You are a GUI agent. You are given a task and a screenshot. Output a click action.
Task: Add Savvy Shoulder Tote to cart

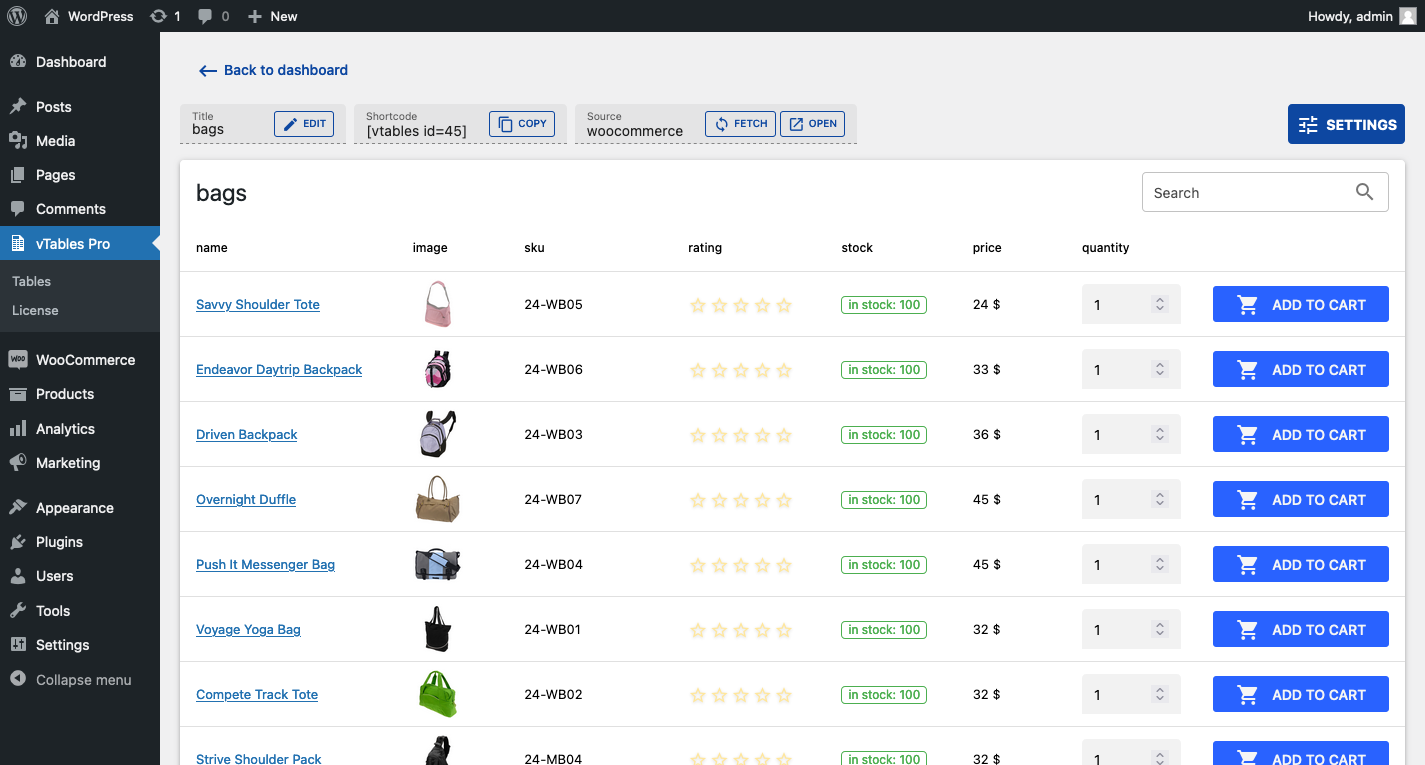tap(1301, 305)
